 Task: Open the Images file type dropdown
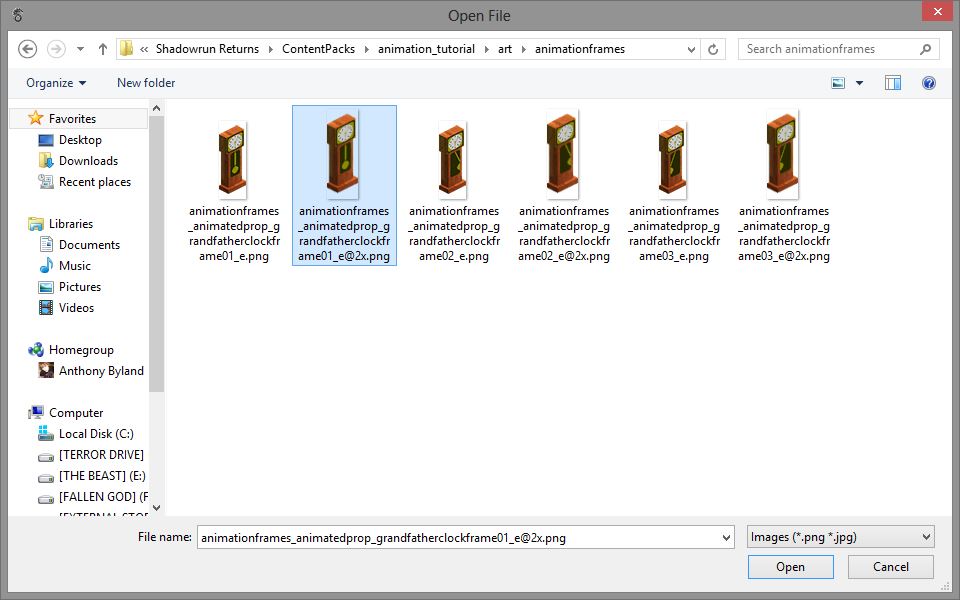click(x=841, y=537)
